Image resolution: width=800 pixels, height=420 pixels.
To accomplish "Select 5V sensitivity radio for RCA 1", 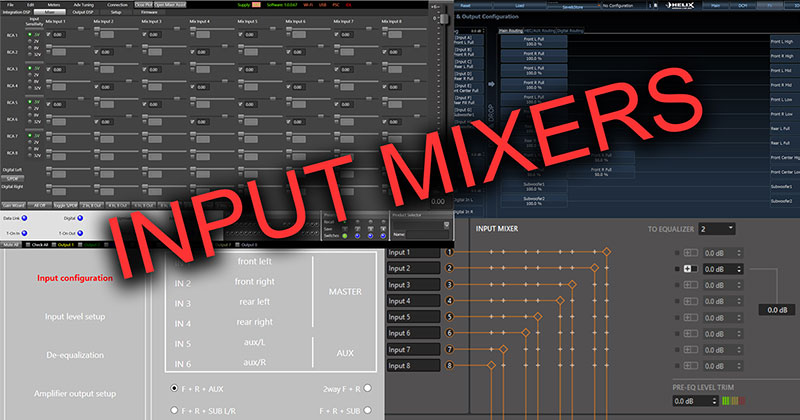I will click(x=30, y=35).
